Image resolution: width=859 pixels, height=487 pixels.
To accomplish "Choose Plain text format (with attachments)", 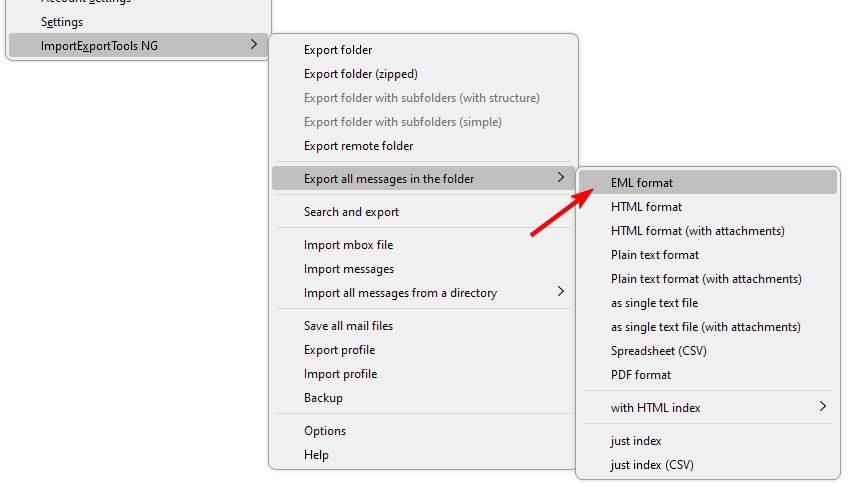I will [708, 279].
